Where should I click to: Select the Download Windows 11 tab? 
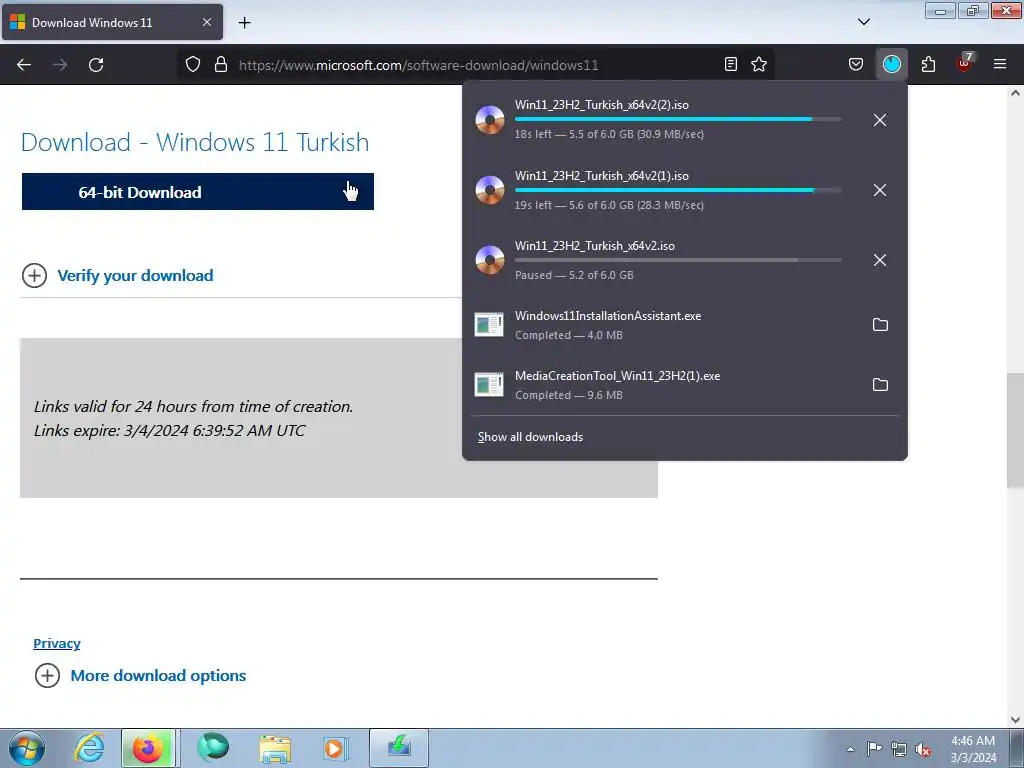(x=112, y=22)
